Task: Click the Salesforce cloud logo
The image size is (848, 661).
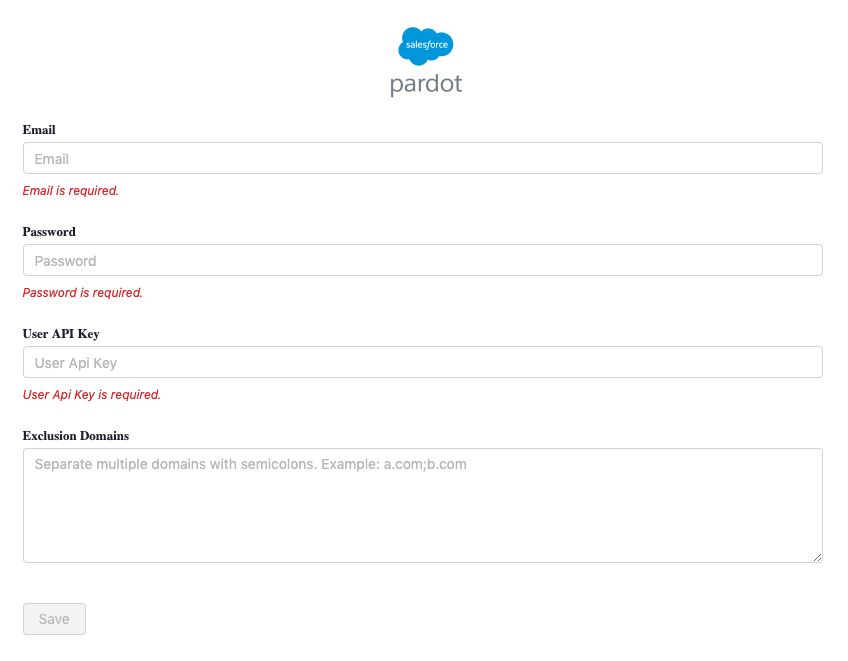Action: [x=426, y=46]
